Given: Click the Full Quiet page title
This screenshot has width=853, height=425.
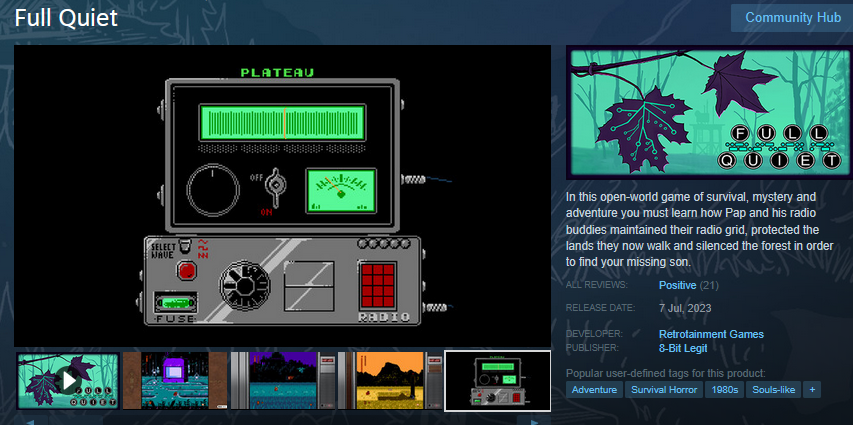Looking at the screenshot, I should [66, 18].
